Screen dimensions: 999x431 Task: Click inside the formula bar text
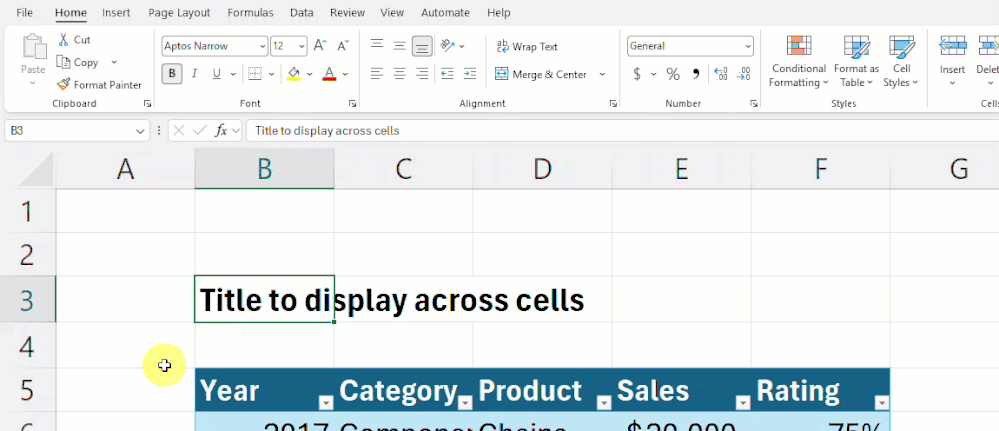point(327,131)
